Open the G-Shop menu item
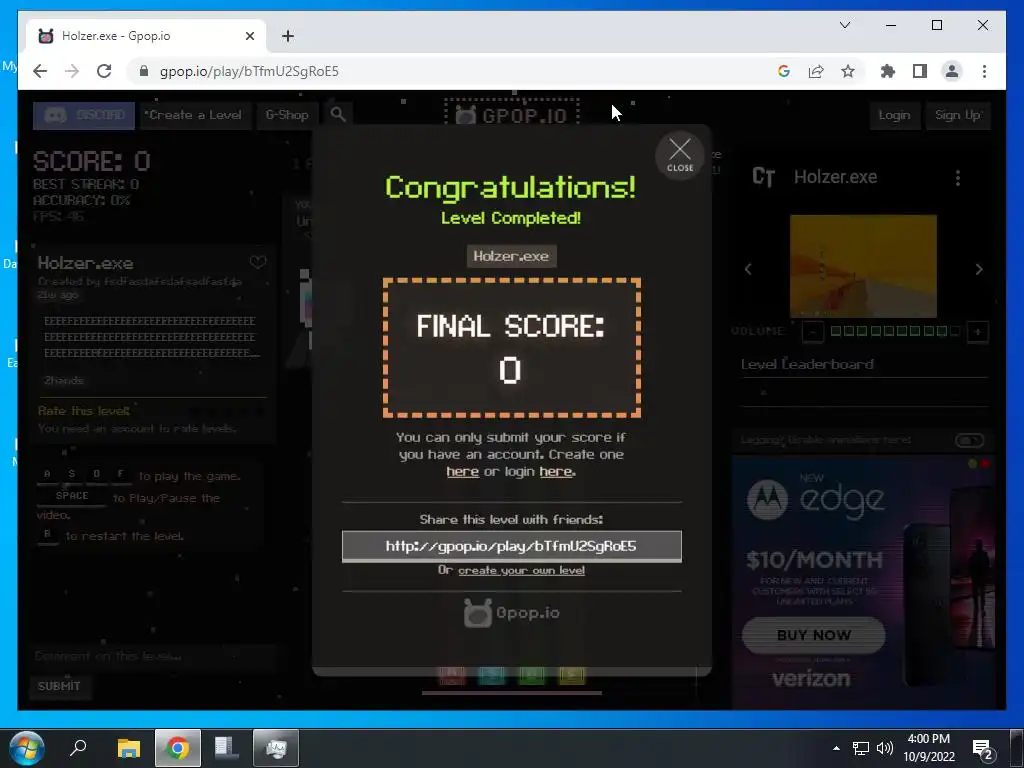This screenshot has width=1024, height=768. tap(287, 115)
